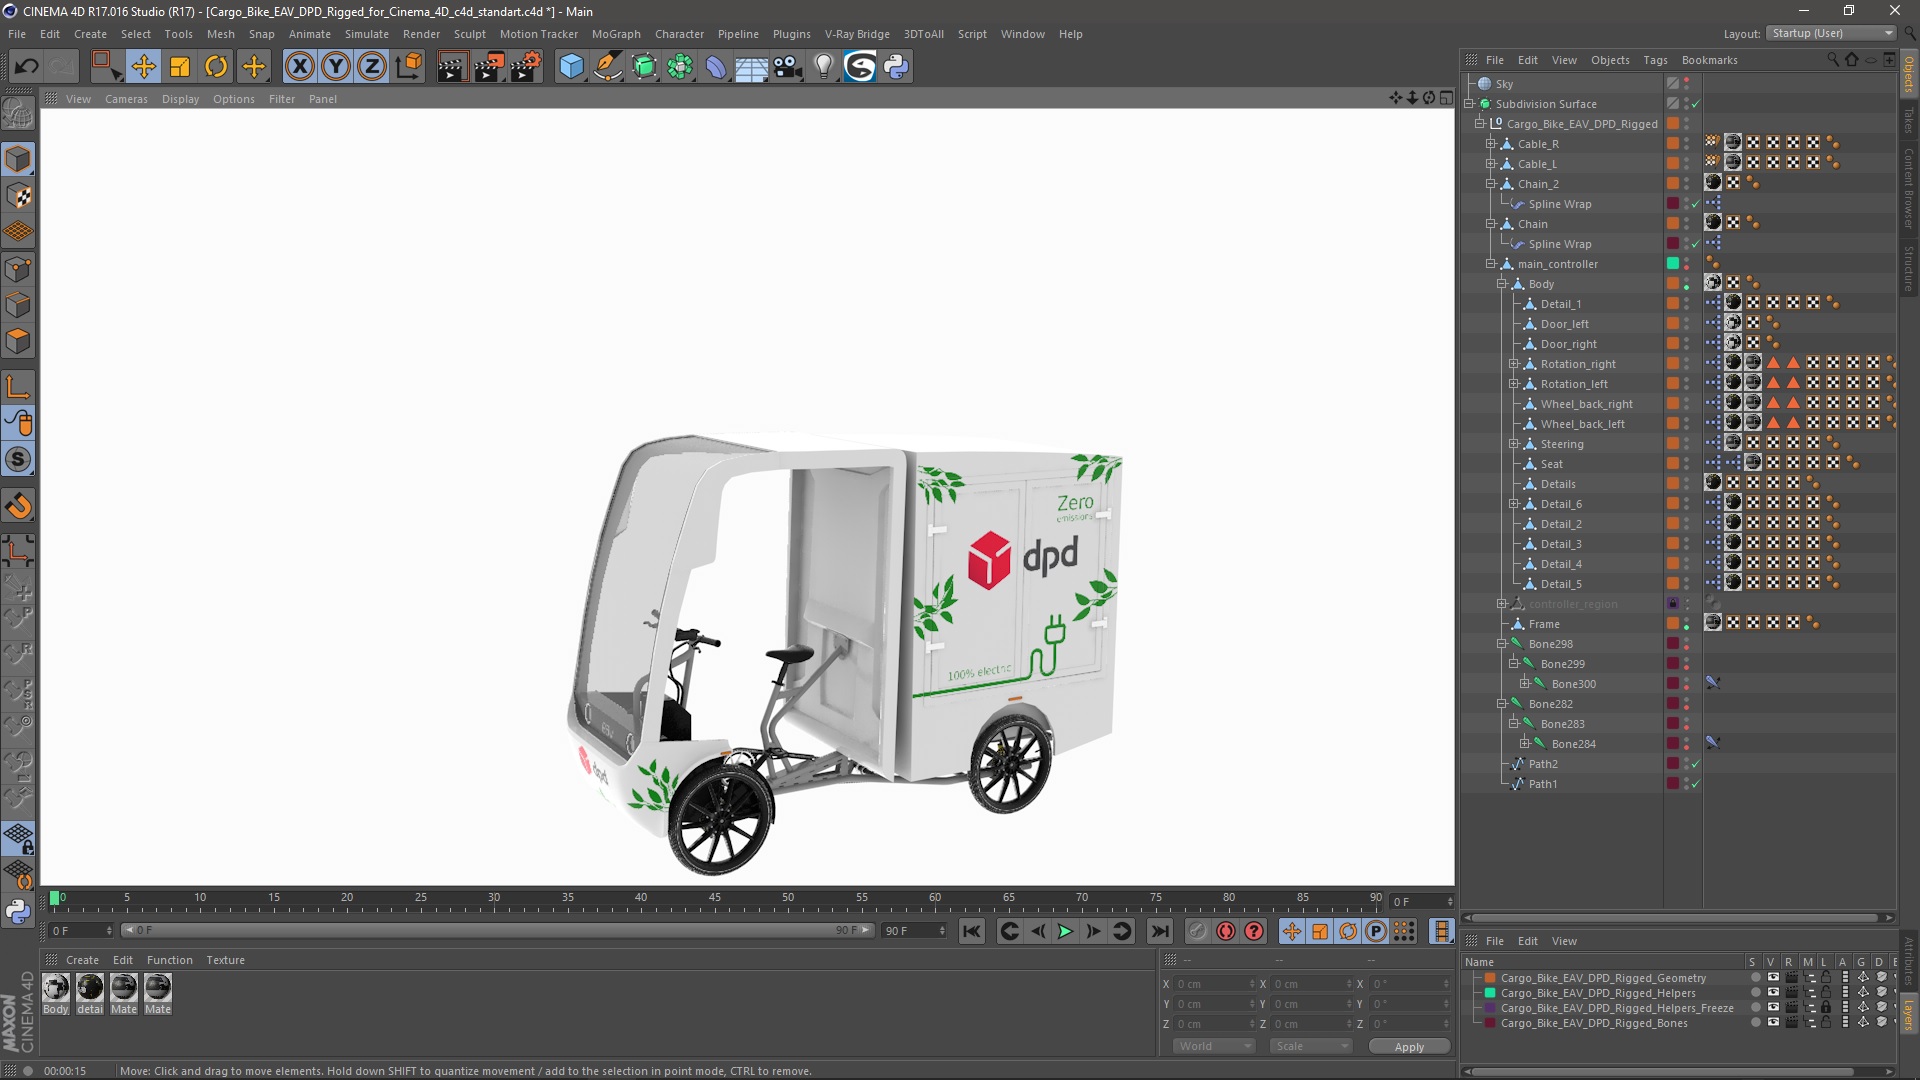Toggle Autokeying button
This screenshot has width=1920, height=1080.
(1225, 931)
